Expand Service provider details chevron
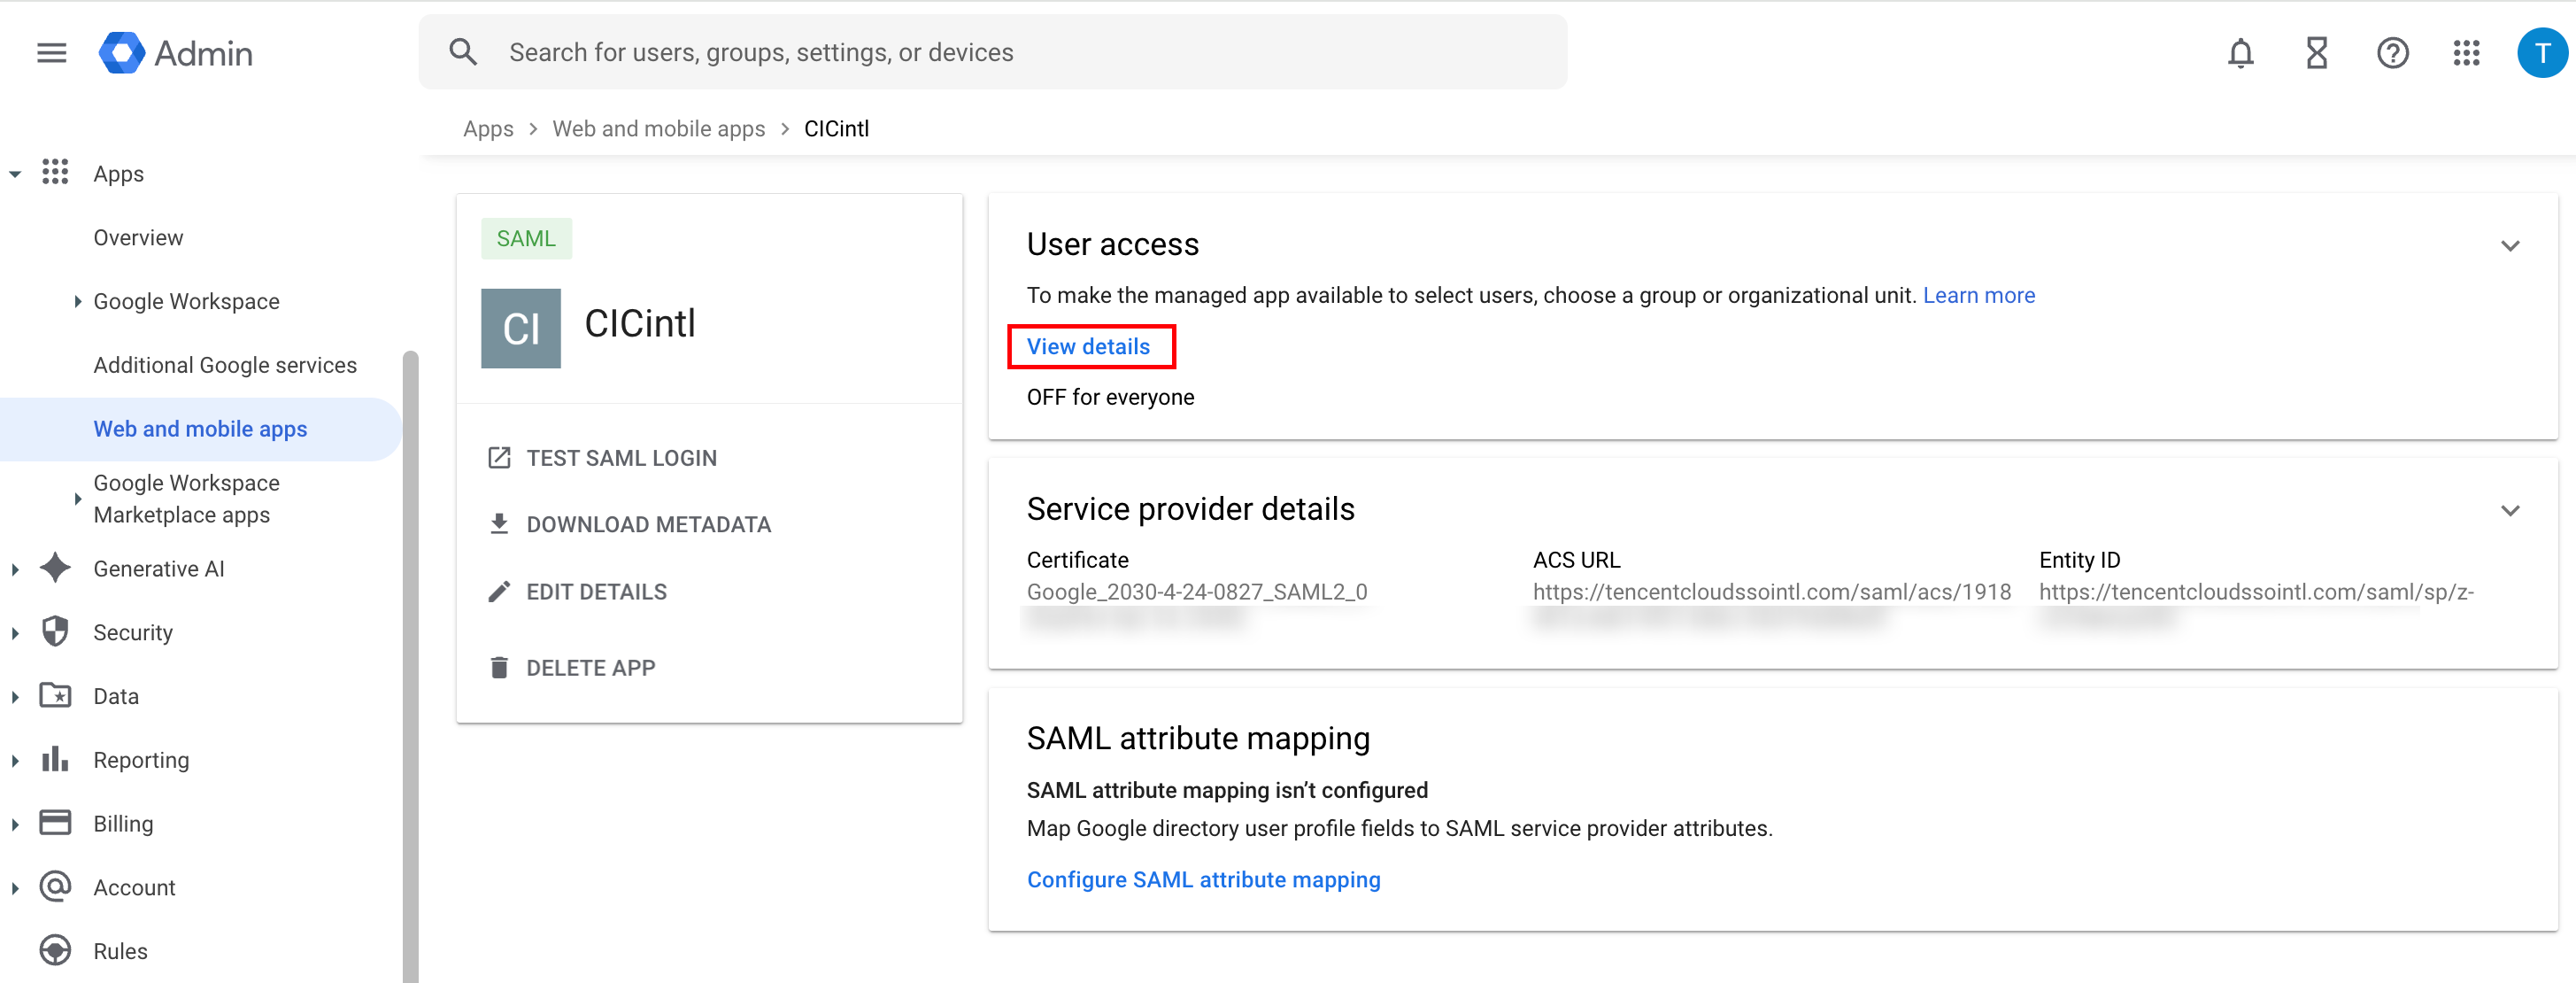The height and width of the screenshot is (983, 2576). pos(2509,511)
